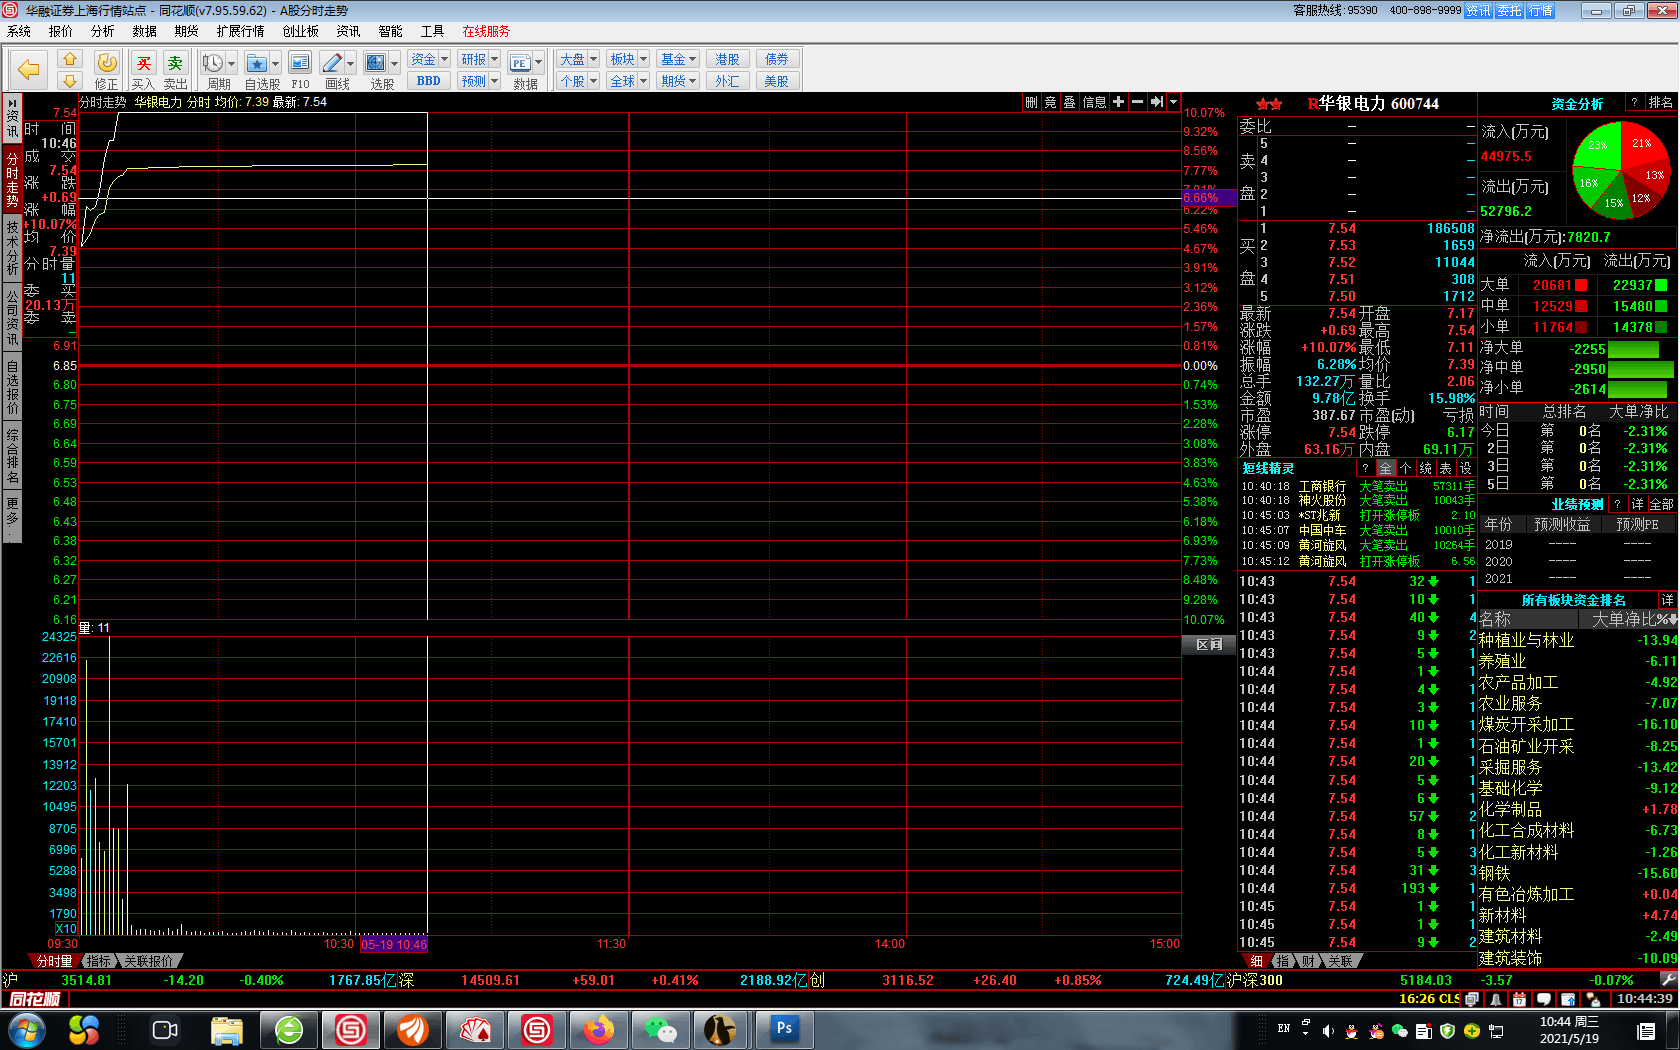The height and width of the screenshot is (1050, 1680).
Task: Expand the 自选股 dropdown arrow
Action: tap(275, 64)
